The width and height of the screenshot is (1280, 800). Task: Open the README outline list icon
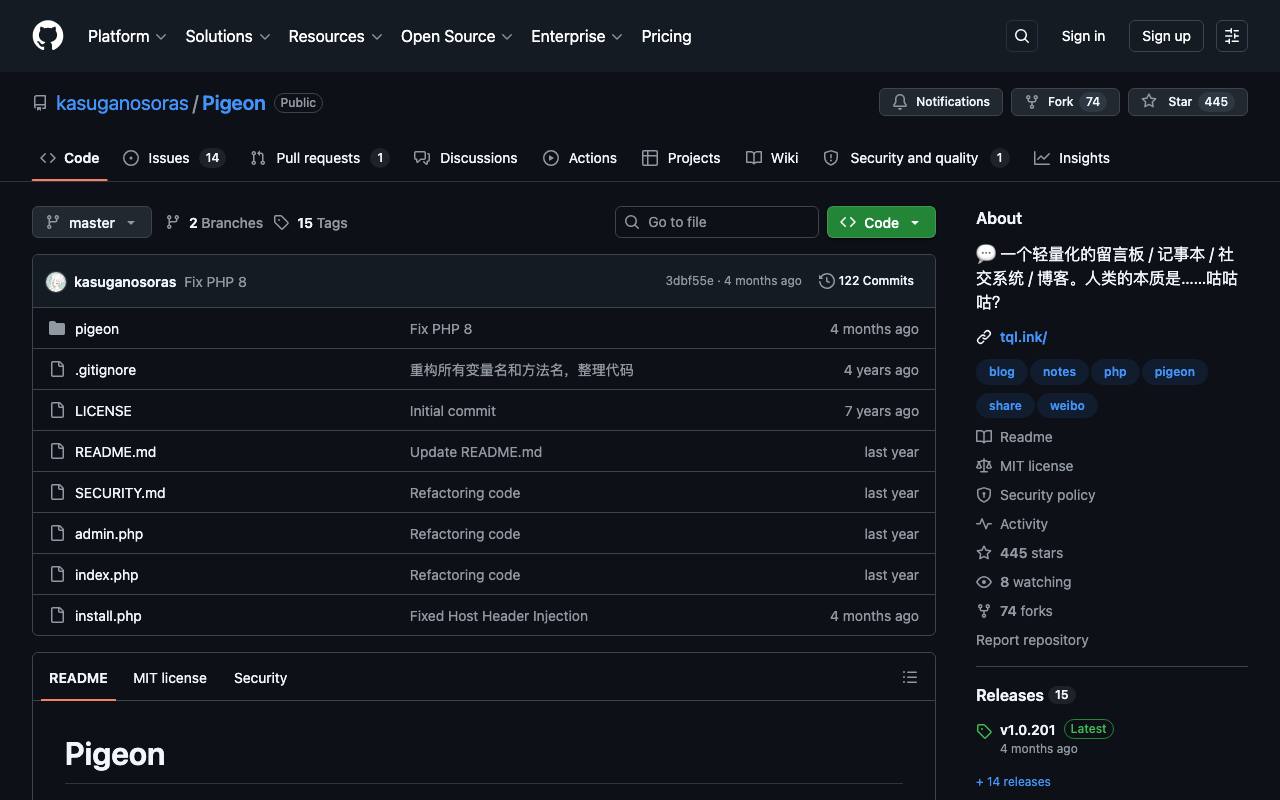910,678
